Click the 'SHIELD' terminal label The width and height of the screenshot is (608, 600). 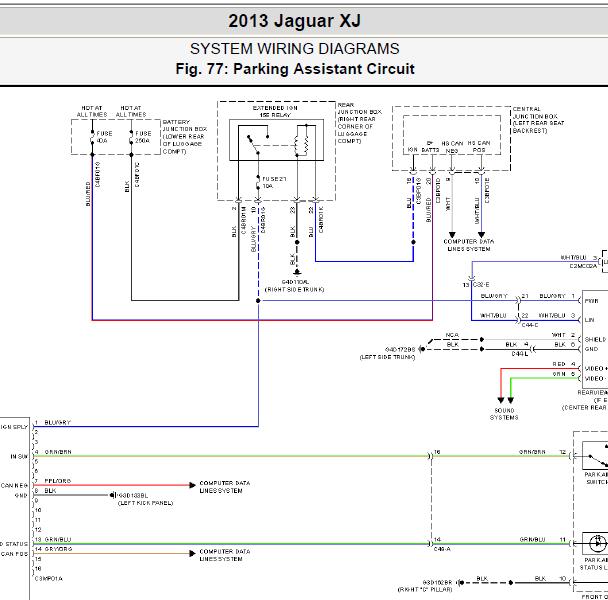click(595, 339)
